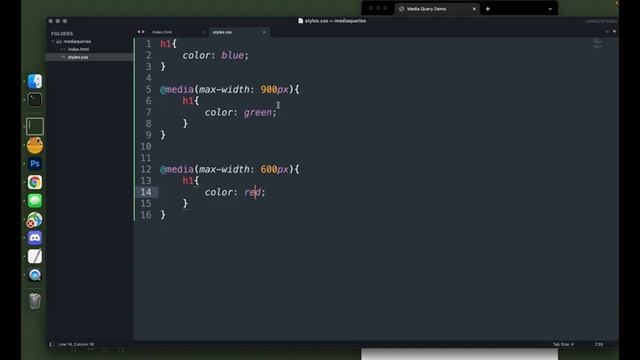
Task: Open Finder from the dock
Action: click(x=35, y=81)
